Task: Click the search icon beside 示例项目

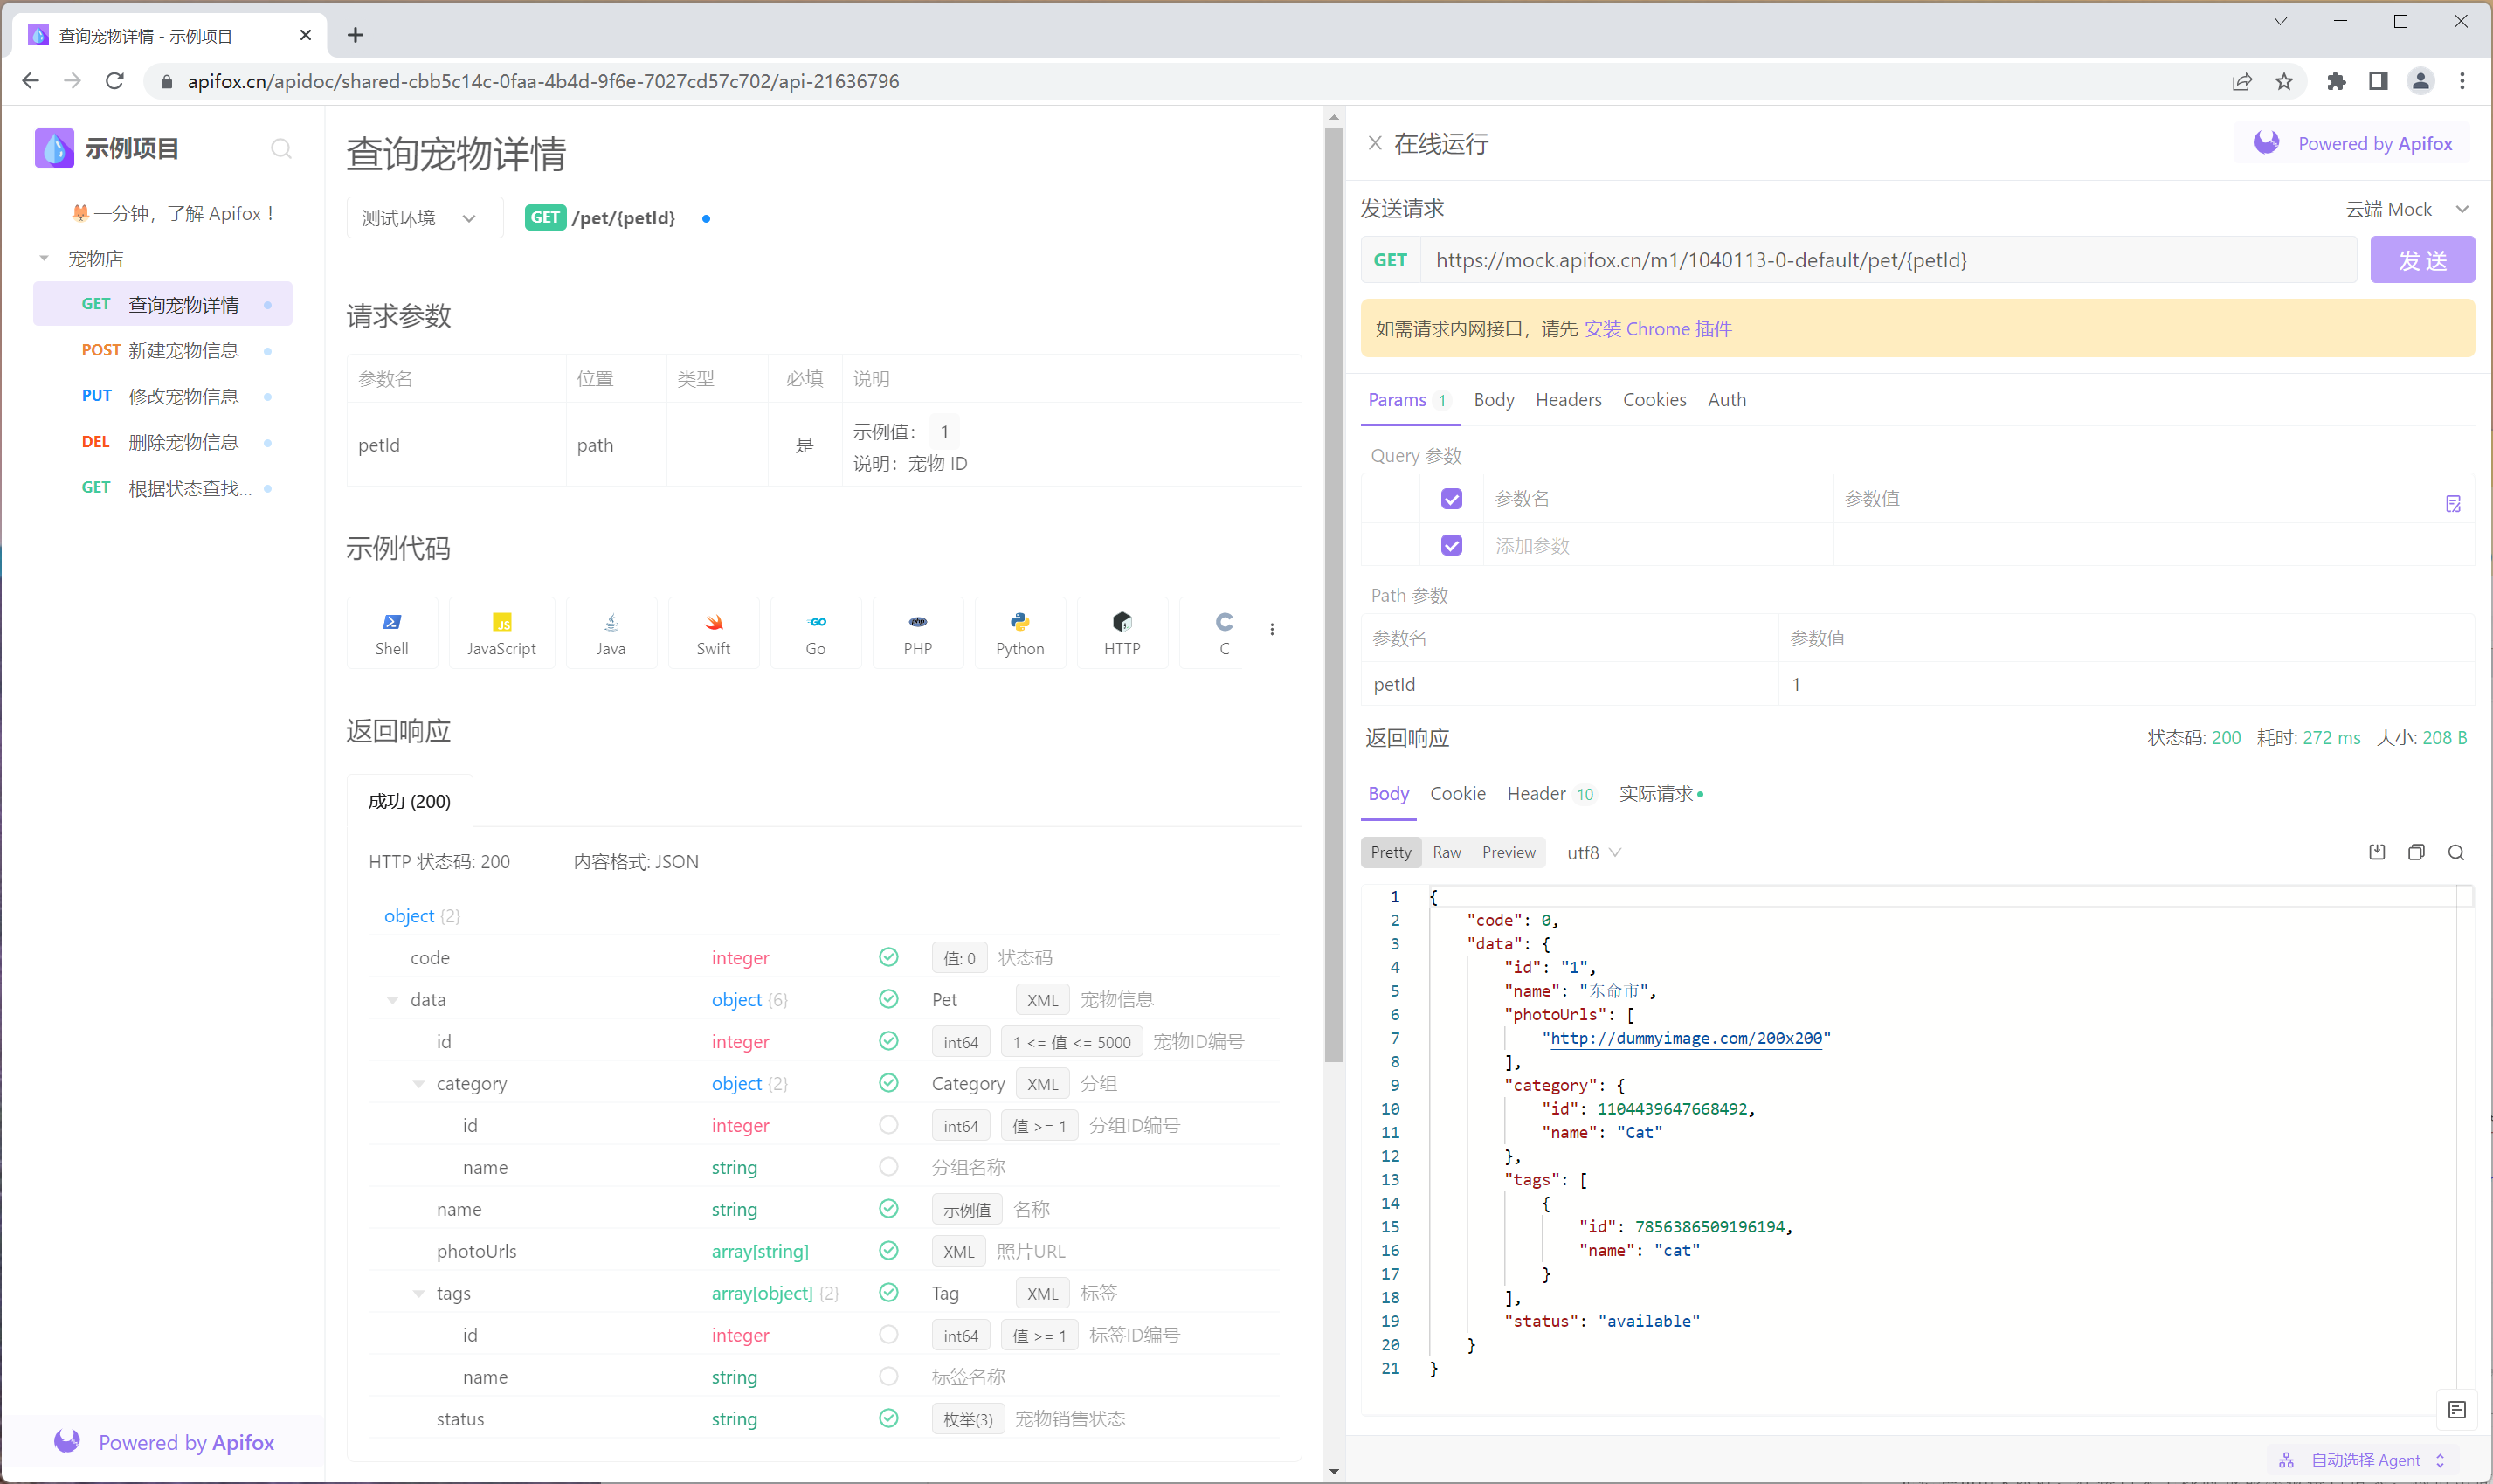Action: 281,149
